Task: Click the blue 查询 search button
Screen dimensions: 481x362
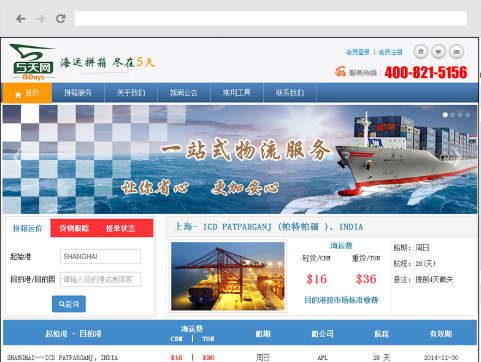Action: 69,304
